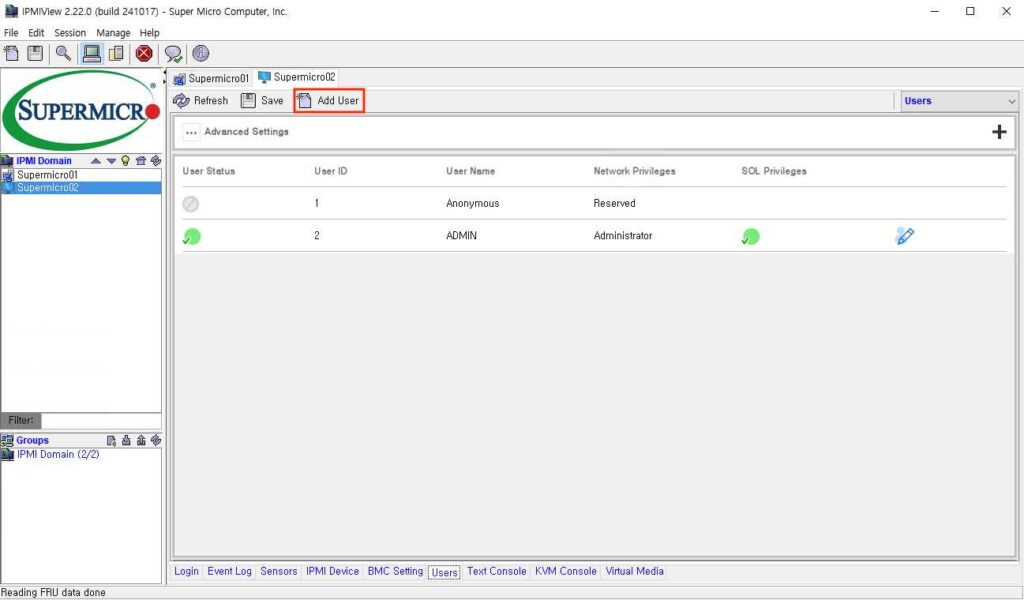
Task: Open the Sensors bottom tab
Action: click(x=279, y=571)
